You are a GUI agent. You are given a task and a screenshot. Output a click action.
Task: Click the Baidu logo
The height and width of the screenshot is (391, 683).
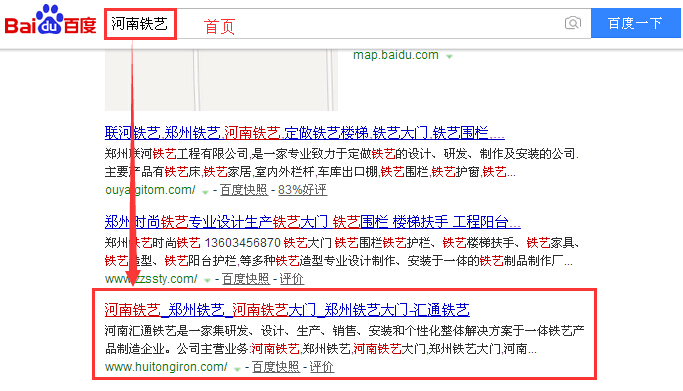point(50,20)
